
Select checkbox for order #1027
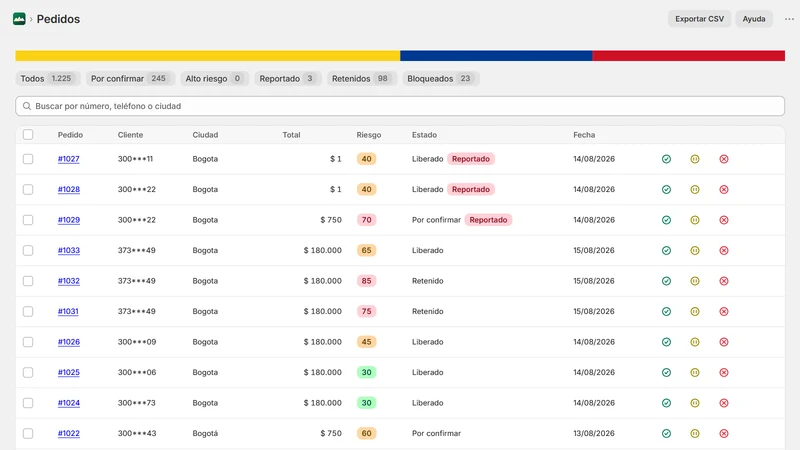28,159
